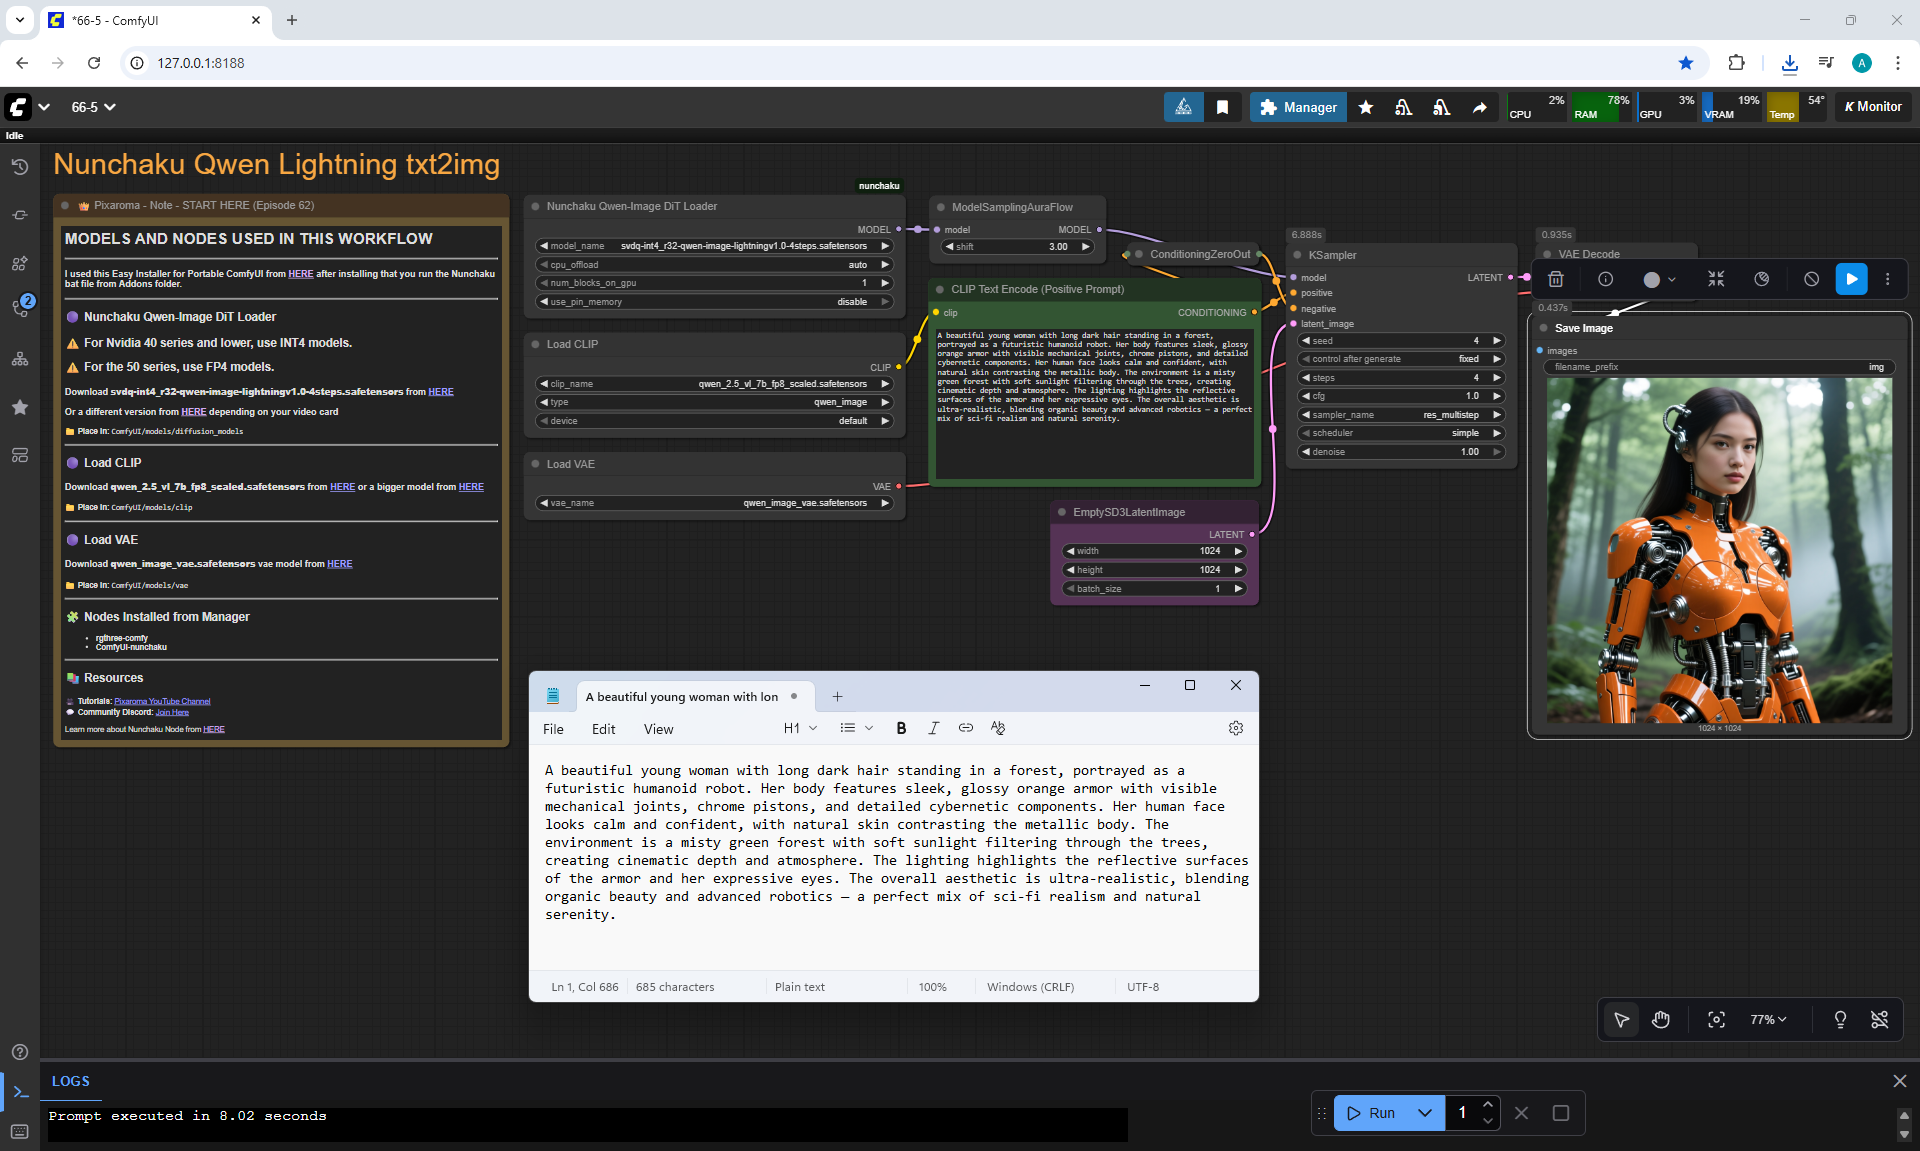Viewport: 1920px width, 1151px height.
Task: Click the Manager button
Action: [1298, 107]
